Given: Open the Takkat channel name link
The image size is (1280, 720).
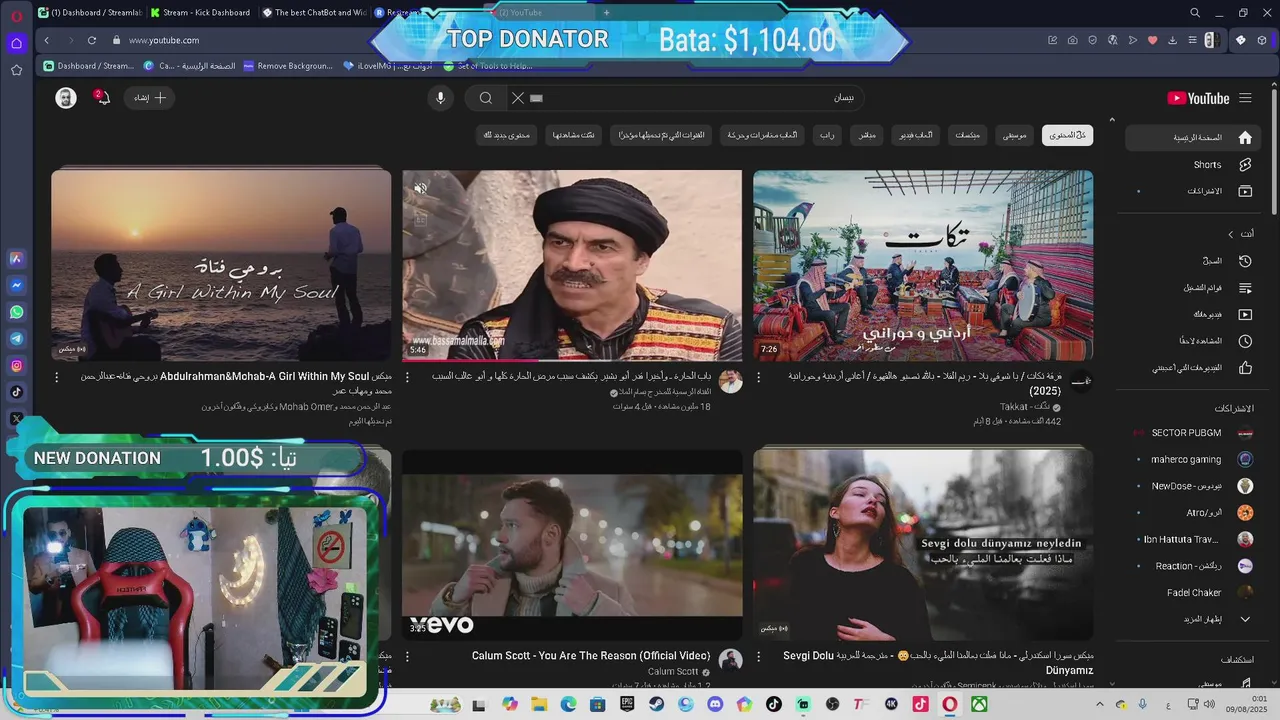Looking at the screenshot, I should click(1024, 407).
